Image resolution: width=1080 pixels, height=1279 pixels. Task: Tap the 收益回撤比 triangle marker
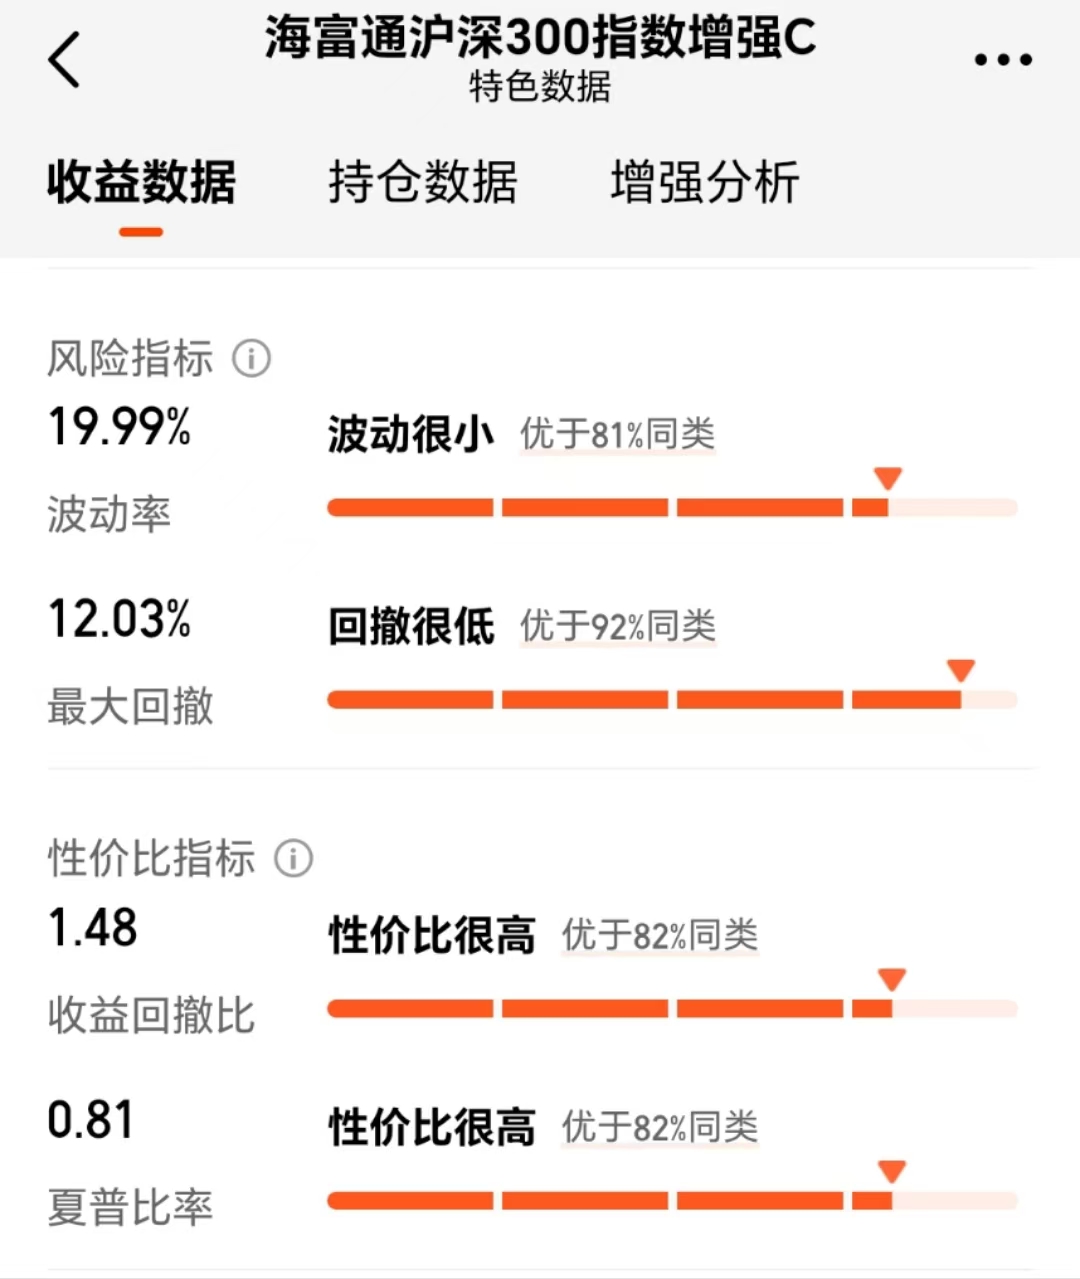[892, 979]
